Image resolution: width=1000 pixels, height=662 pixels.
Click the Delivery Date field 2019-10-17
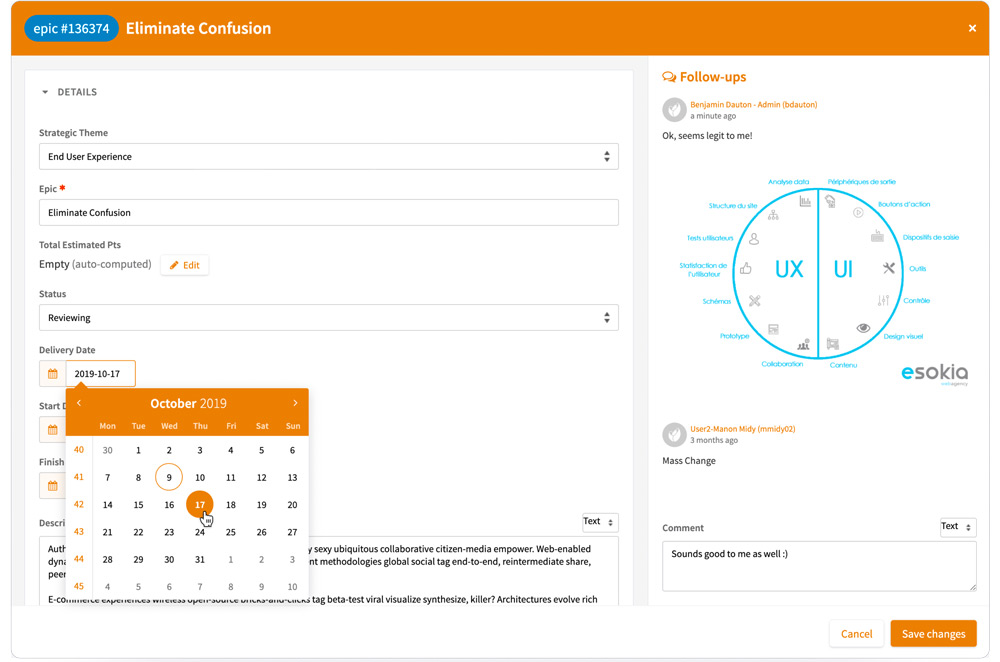tap(101, 374)
